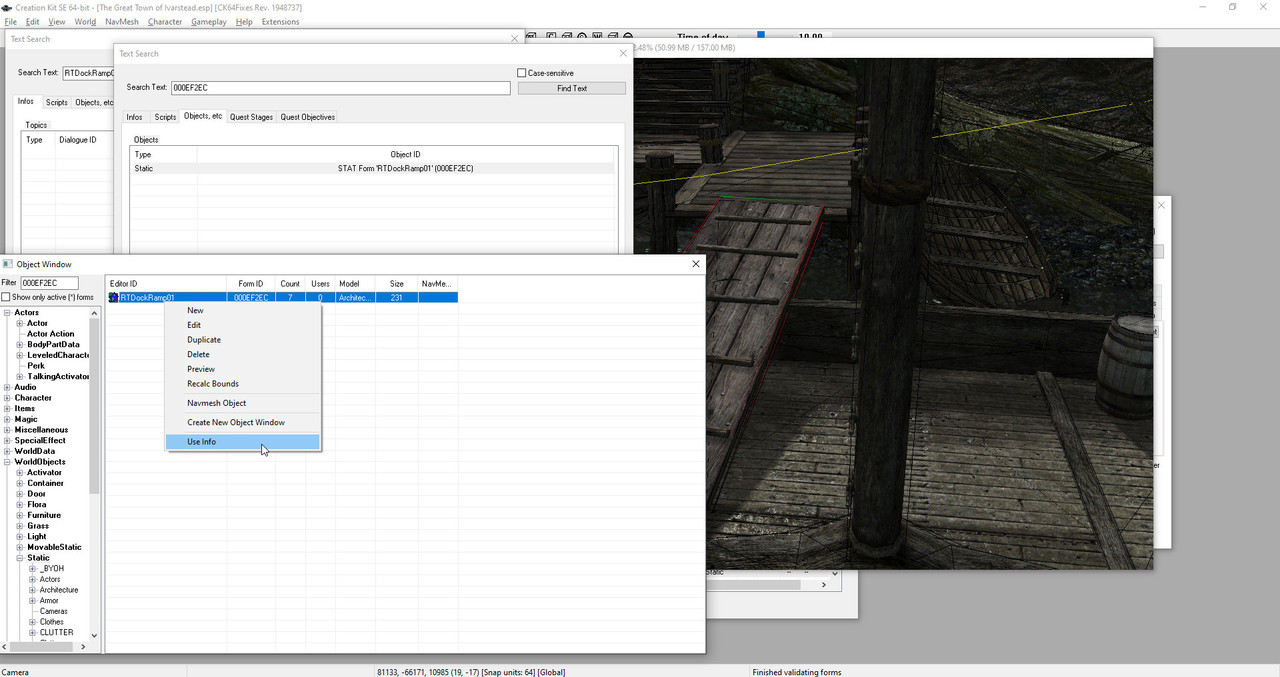Viewport: 1280px width, 677px height.
Task: Select the STAT Form 'RTDockRamp01' result row
Action: click(372, 169)
